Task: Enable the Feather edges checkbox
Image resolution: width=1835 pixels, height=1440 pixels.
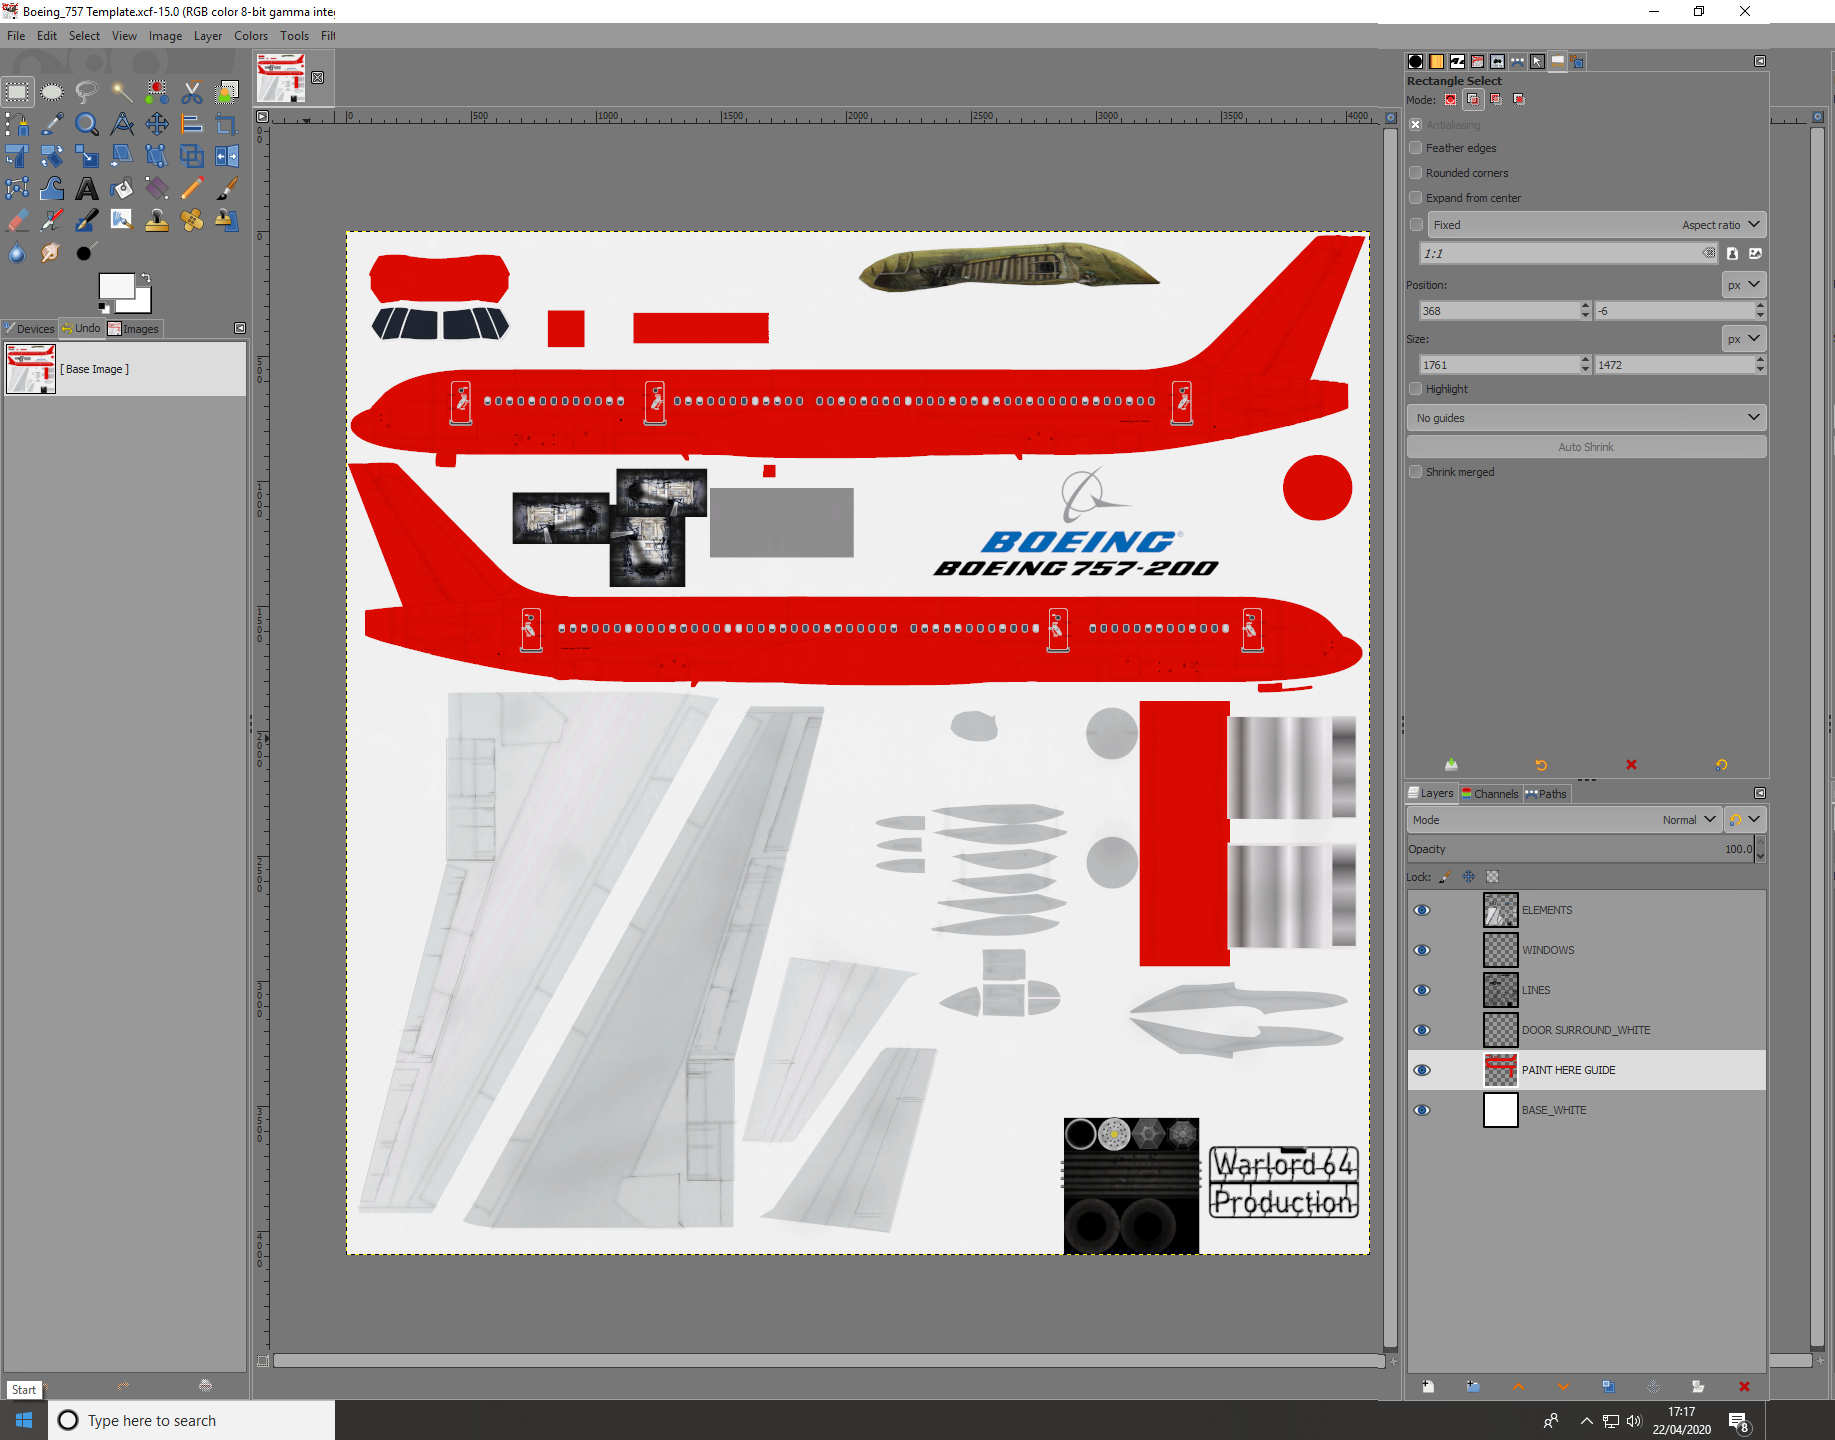Action: click(1416, 148)
